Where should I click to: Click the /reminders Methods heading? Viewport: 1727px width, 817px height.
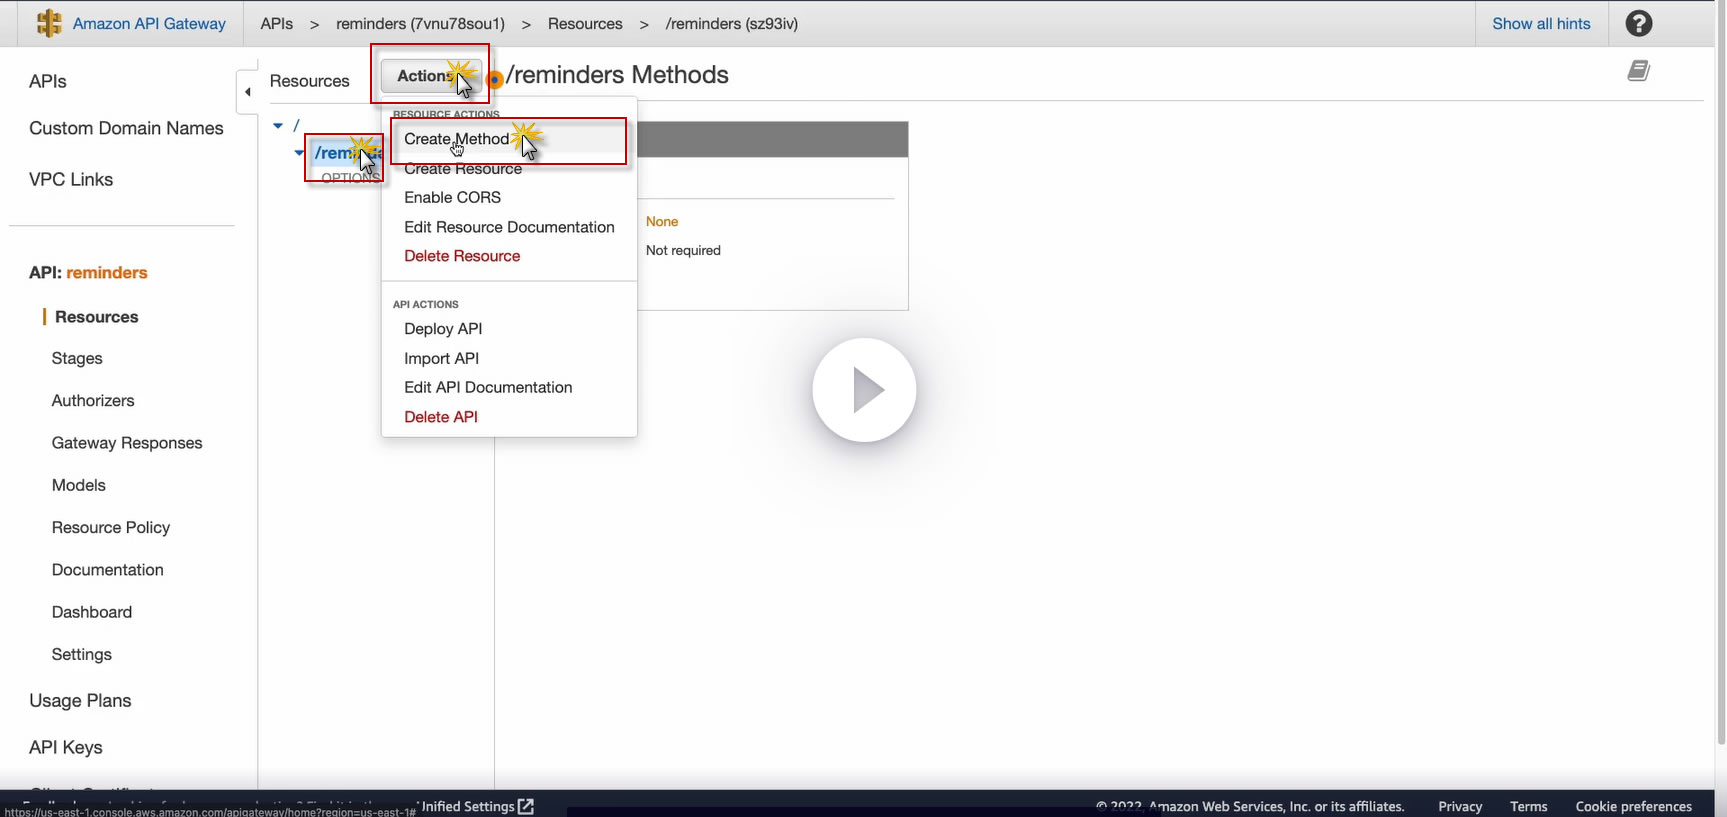618,75
